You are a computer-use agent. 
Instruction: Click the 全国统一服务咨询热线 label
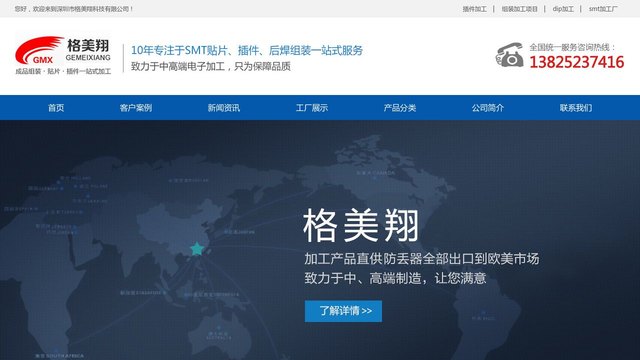coord(572,47)
